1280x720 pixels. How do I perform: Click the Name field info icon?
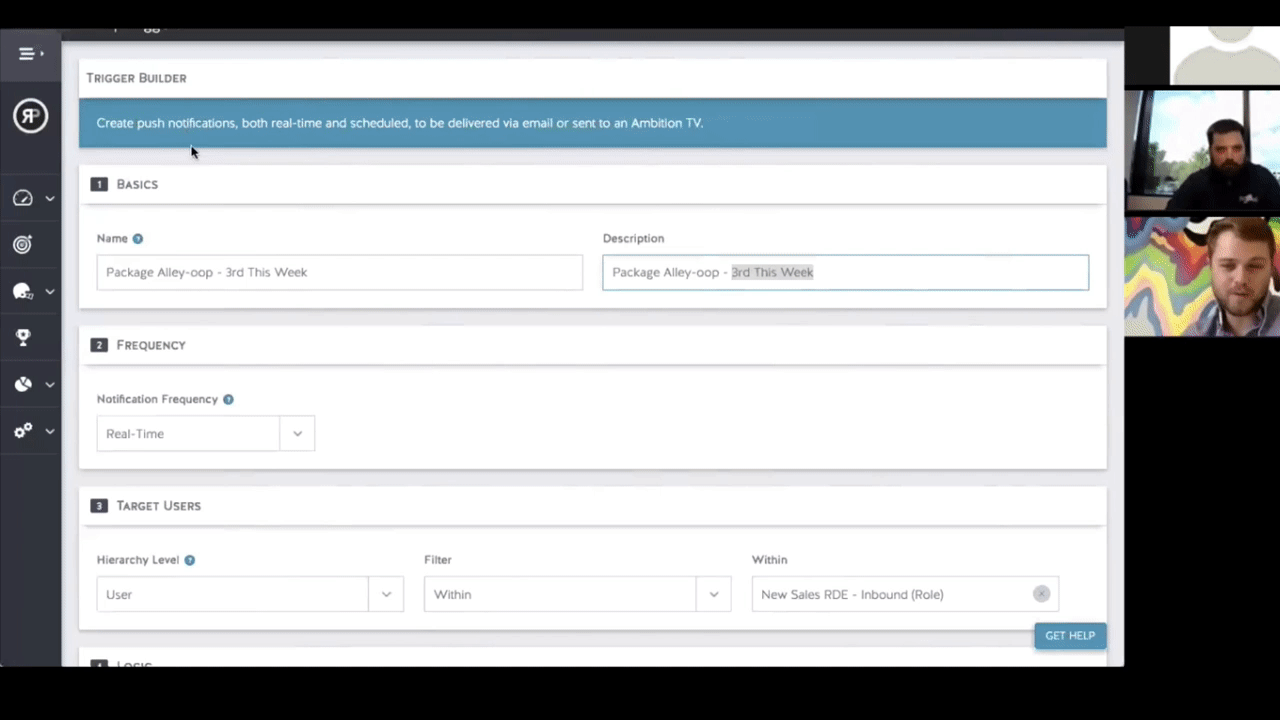pyautogui.click(x=138, y=239)
